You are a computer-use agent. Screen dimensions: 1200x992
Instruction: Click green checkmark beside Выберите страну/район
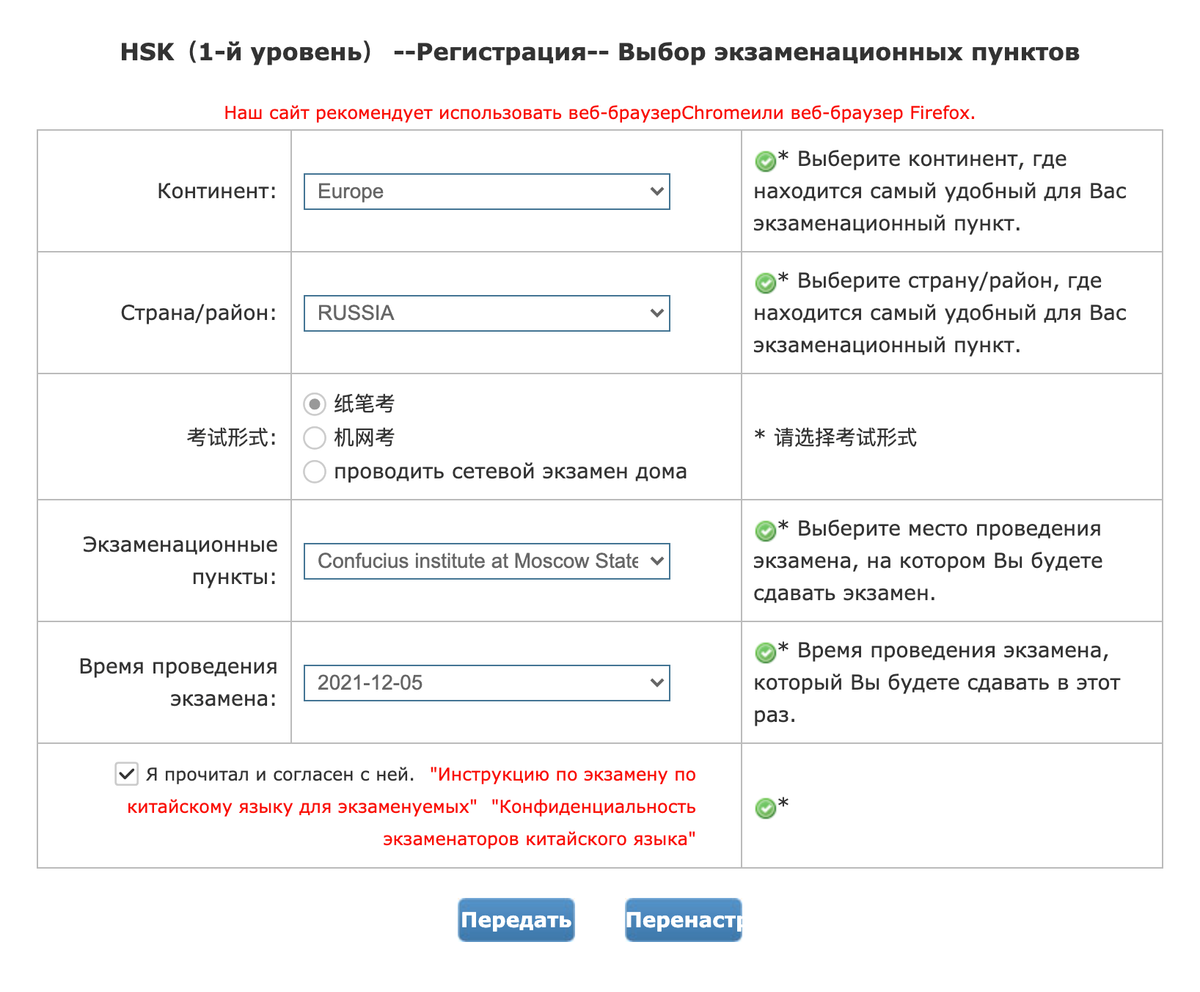point(765,283)
